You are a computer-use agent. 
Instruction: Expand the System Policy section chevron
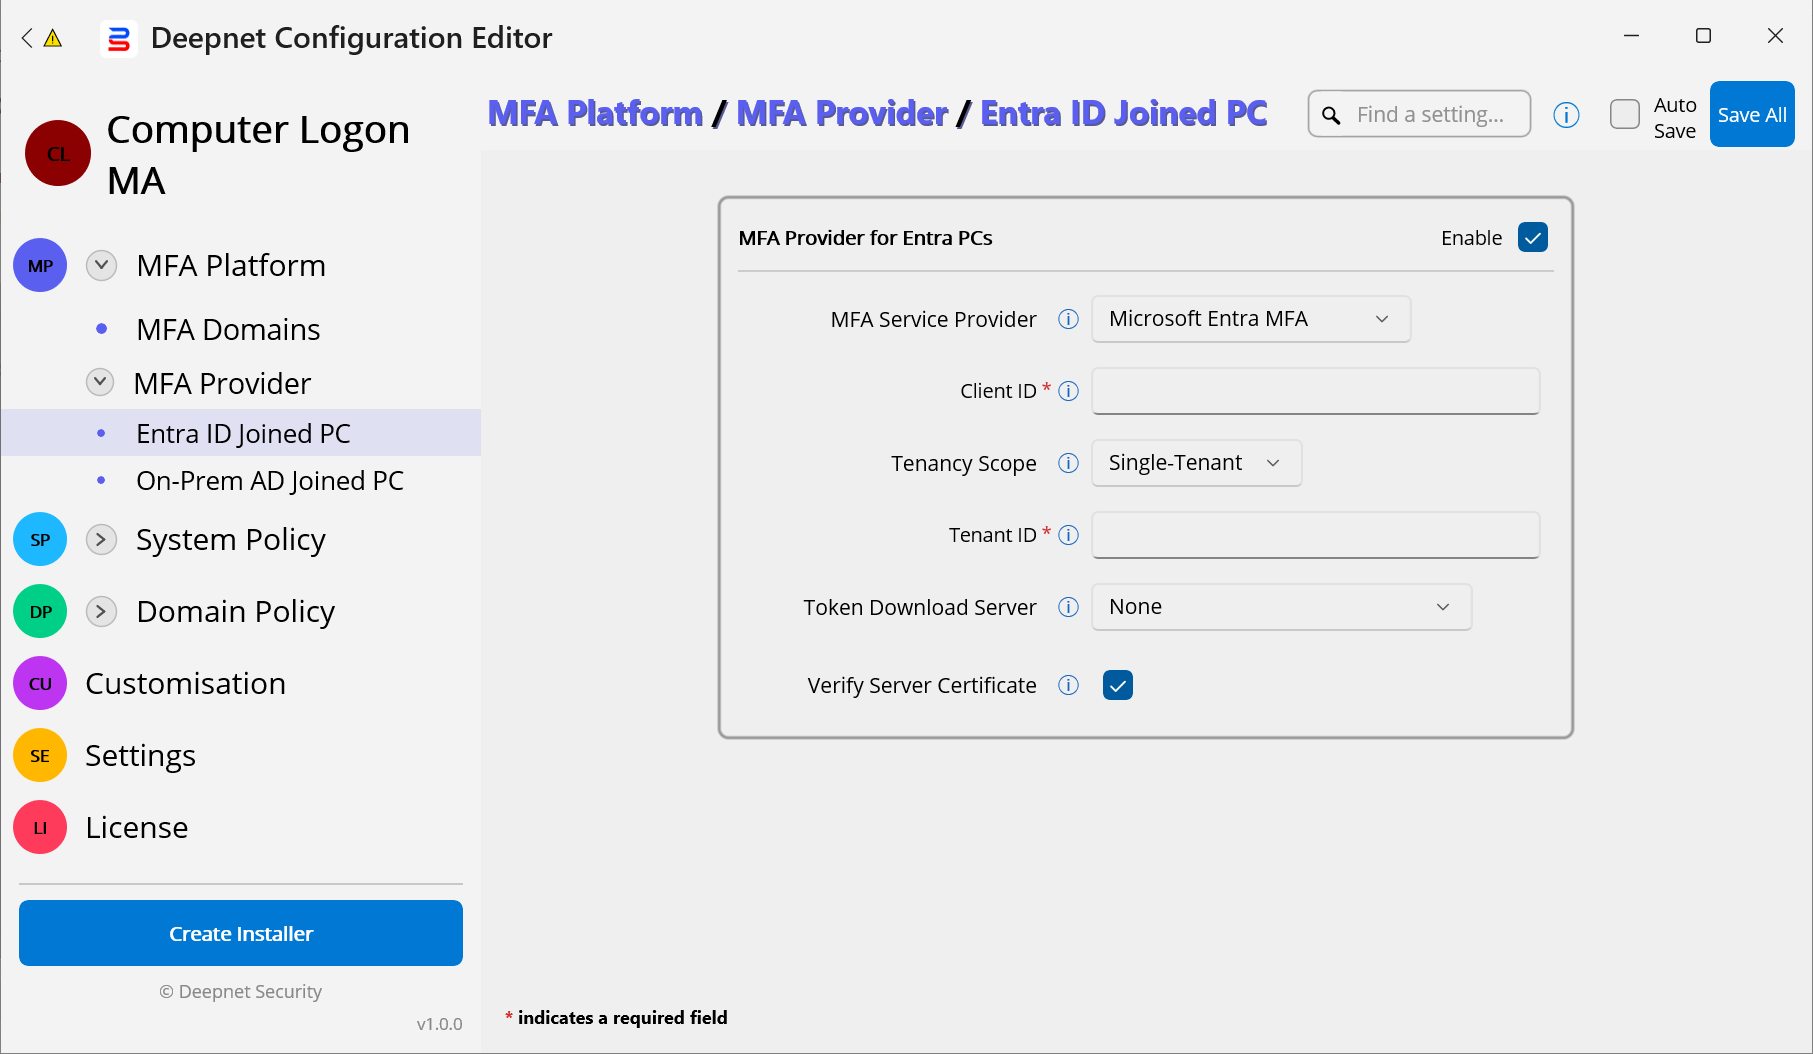tap(101, 539)
